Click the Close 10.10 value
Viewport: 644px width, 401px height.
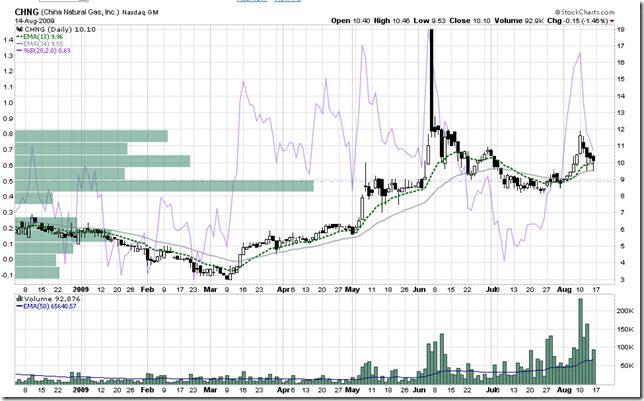tap(470, 21)
